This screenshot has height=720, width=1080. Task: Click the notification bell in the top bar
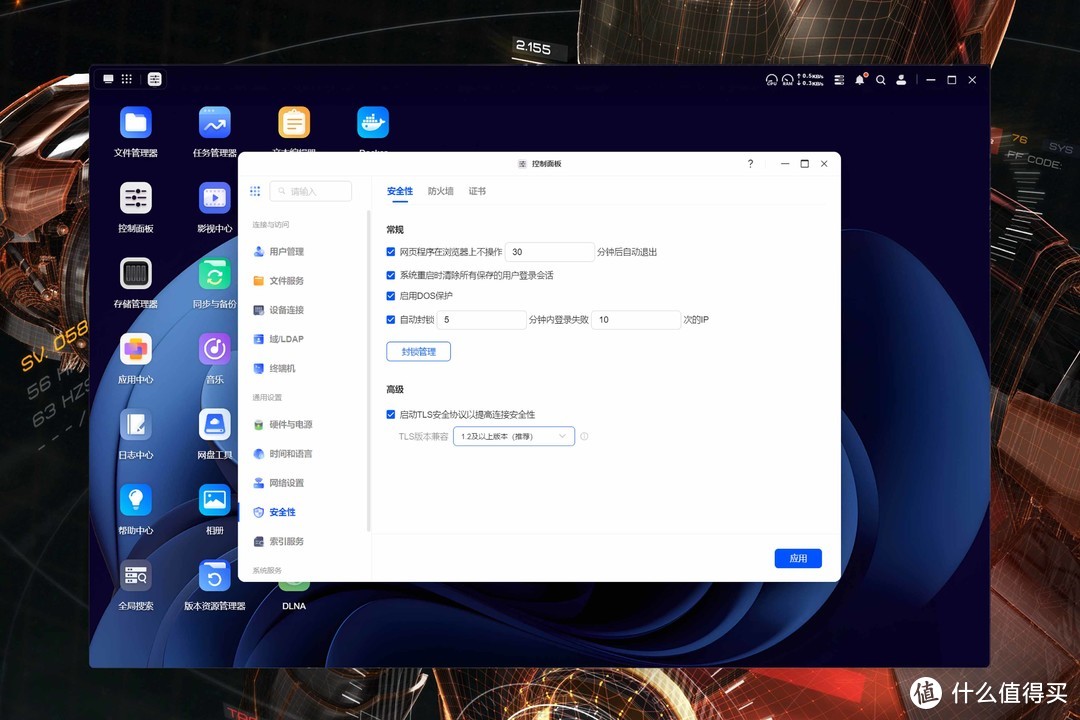[x=860, y=79]
